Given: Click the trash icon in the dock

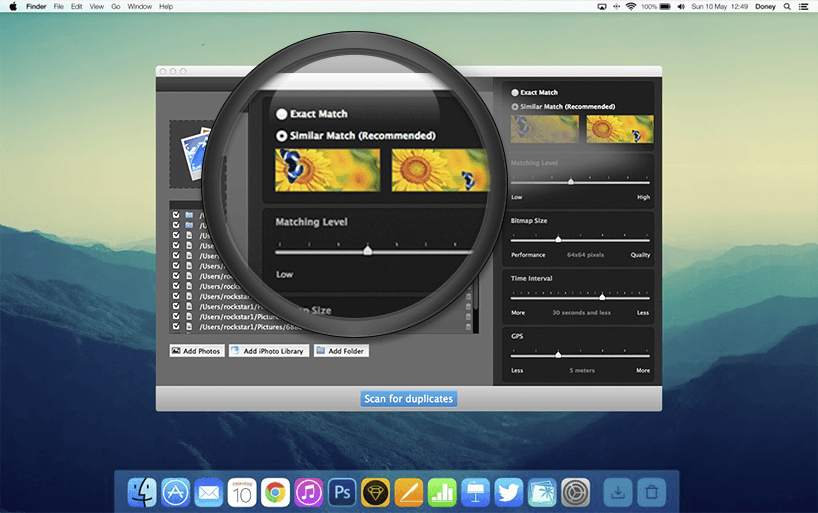Looking at the screenshot, I should coord(652,492).
